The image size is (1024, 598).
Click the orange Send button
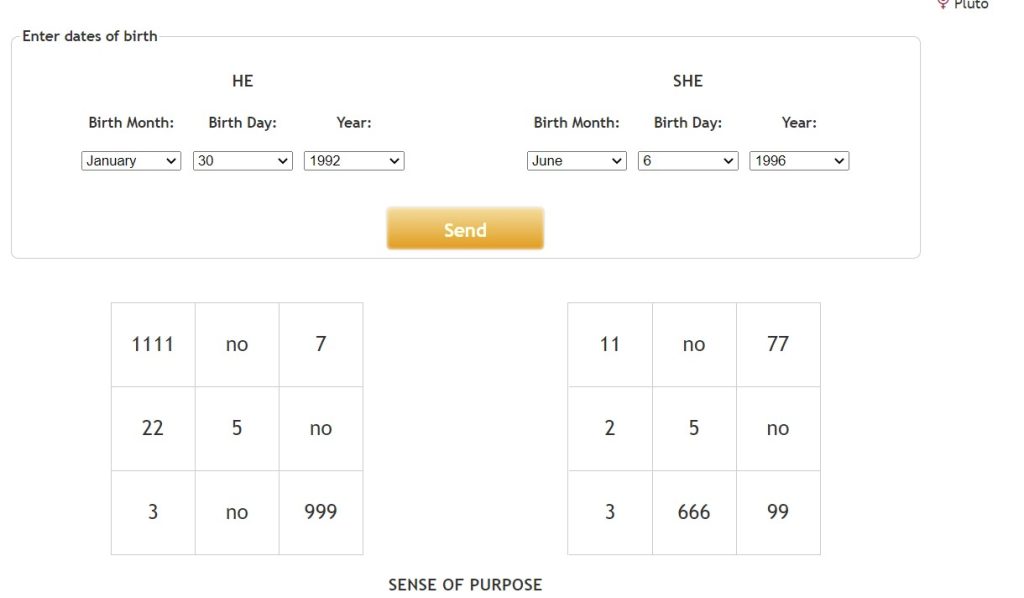(465, 228)
